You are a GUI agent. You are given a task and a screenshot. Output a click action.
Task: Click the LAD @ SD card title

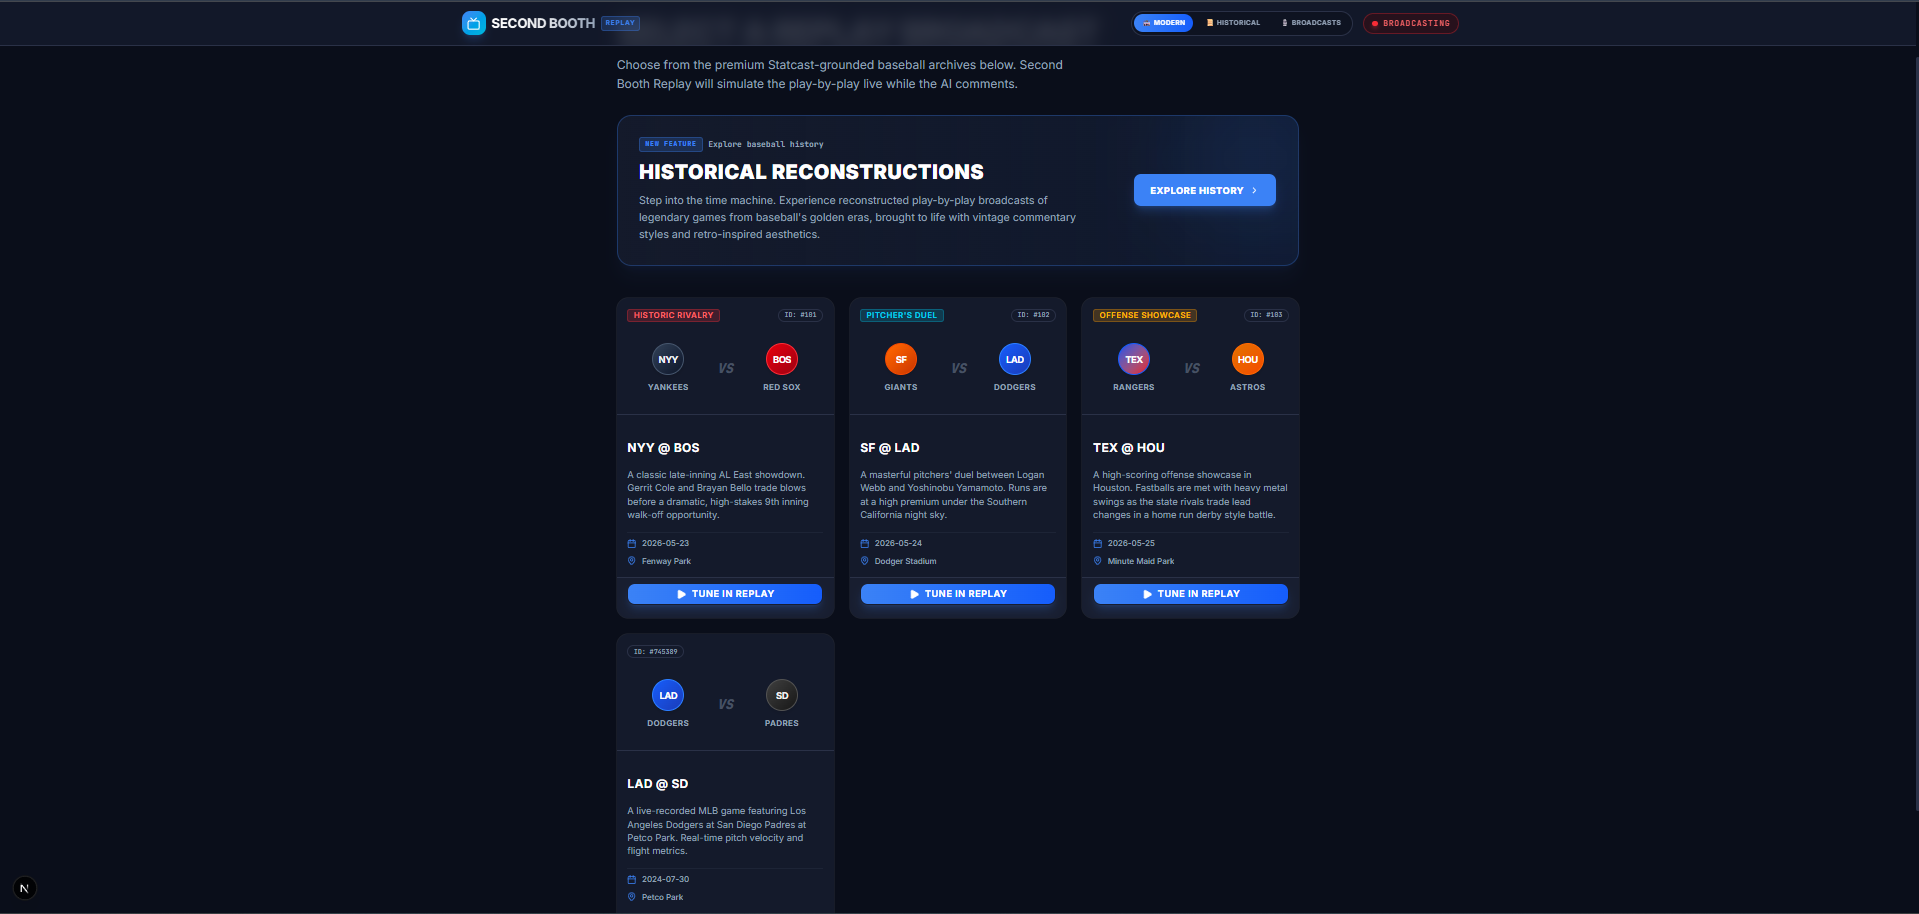pos(658,784)
